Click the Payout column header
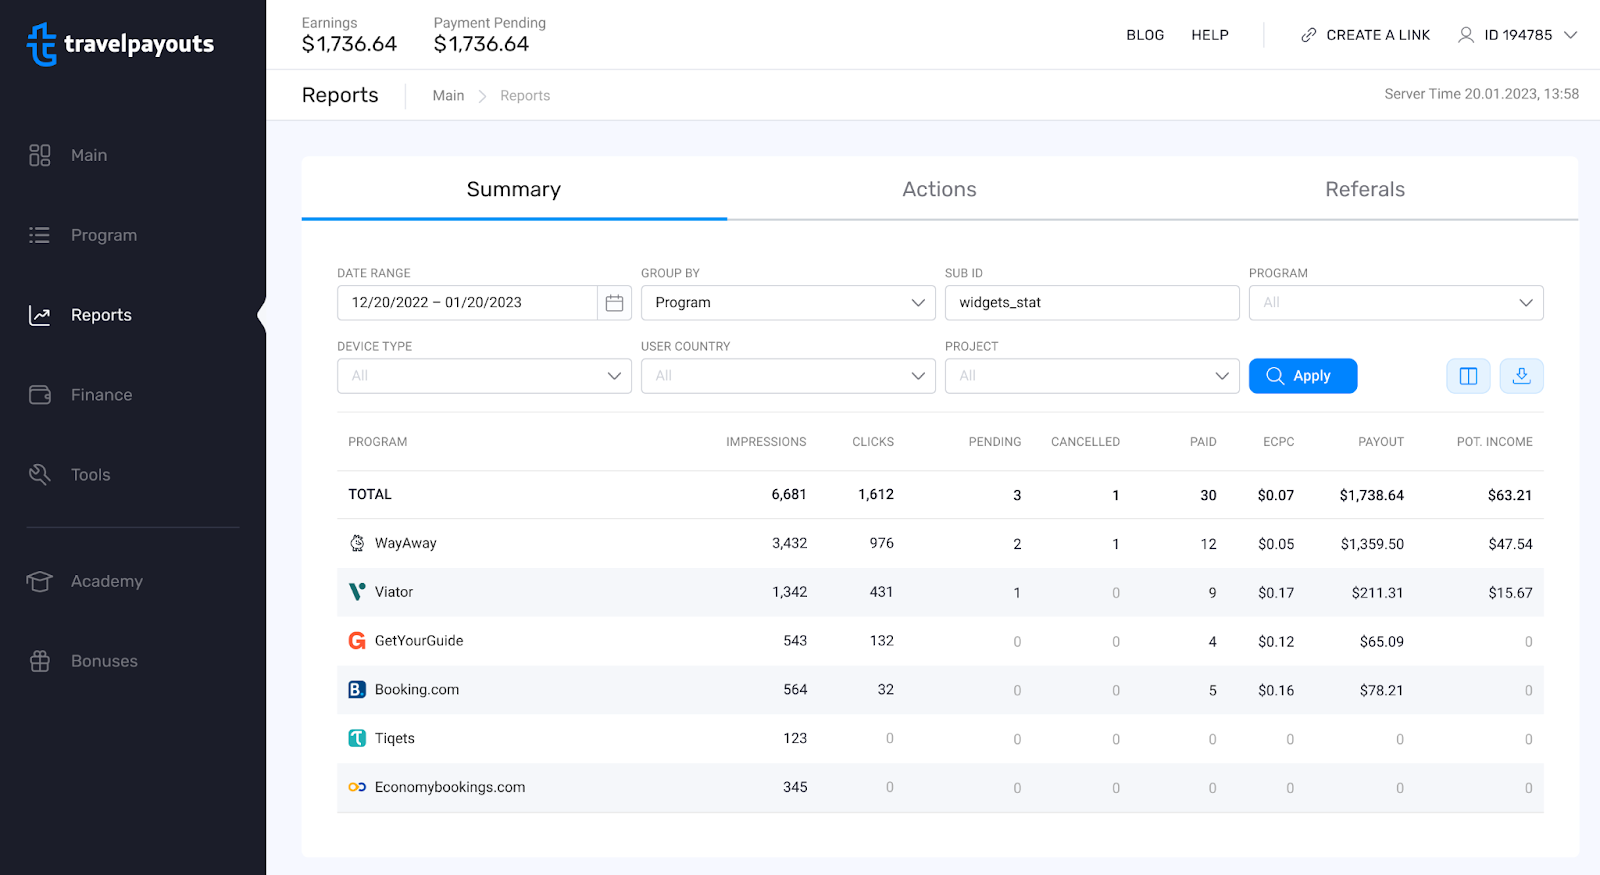The height and width of the screenshot is (875, 1600). pyautogui.click(x=1381, y=442)
